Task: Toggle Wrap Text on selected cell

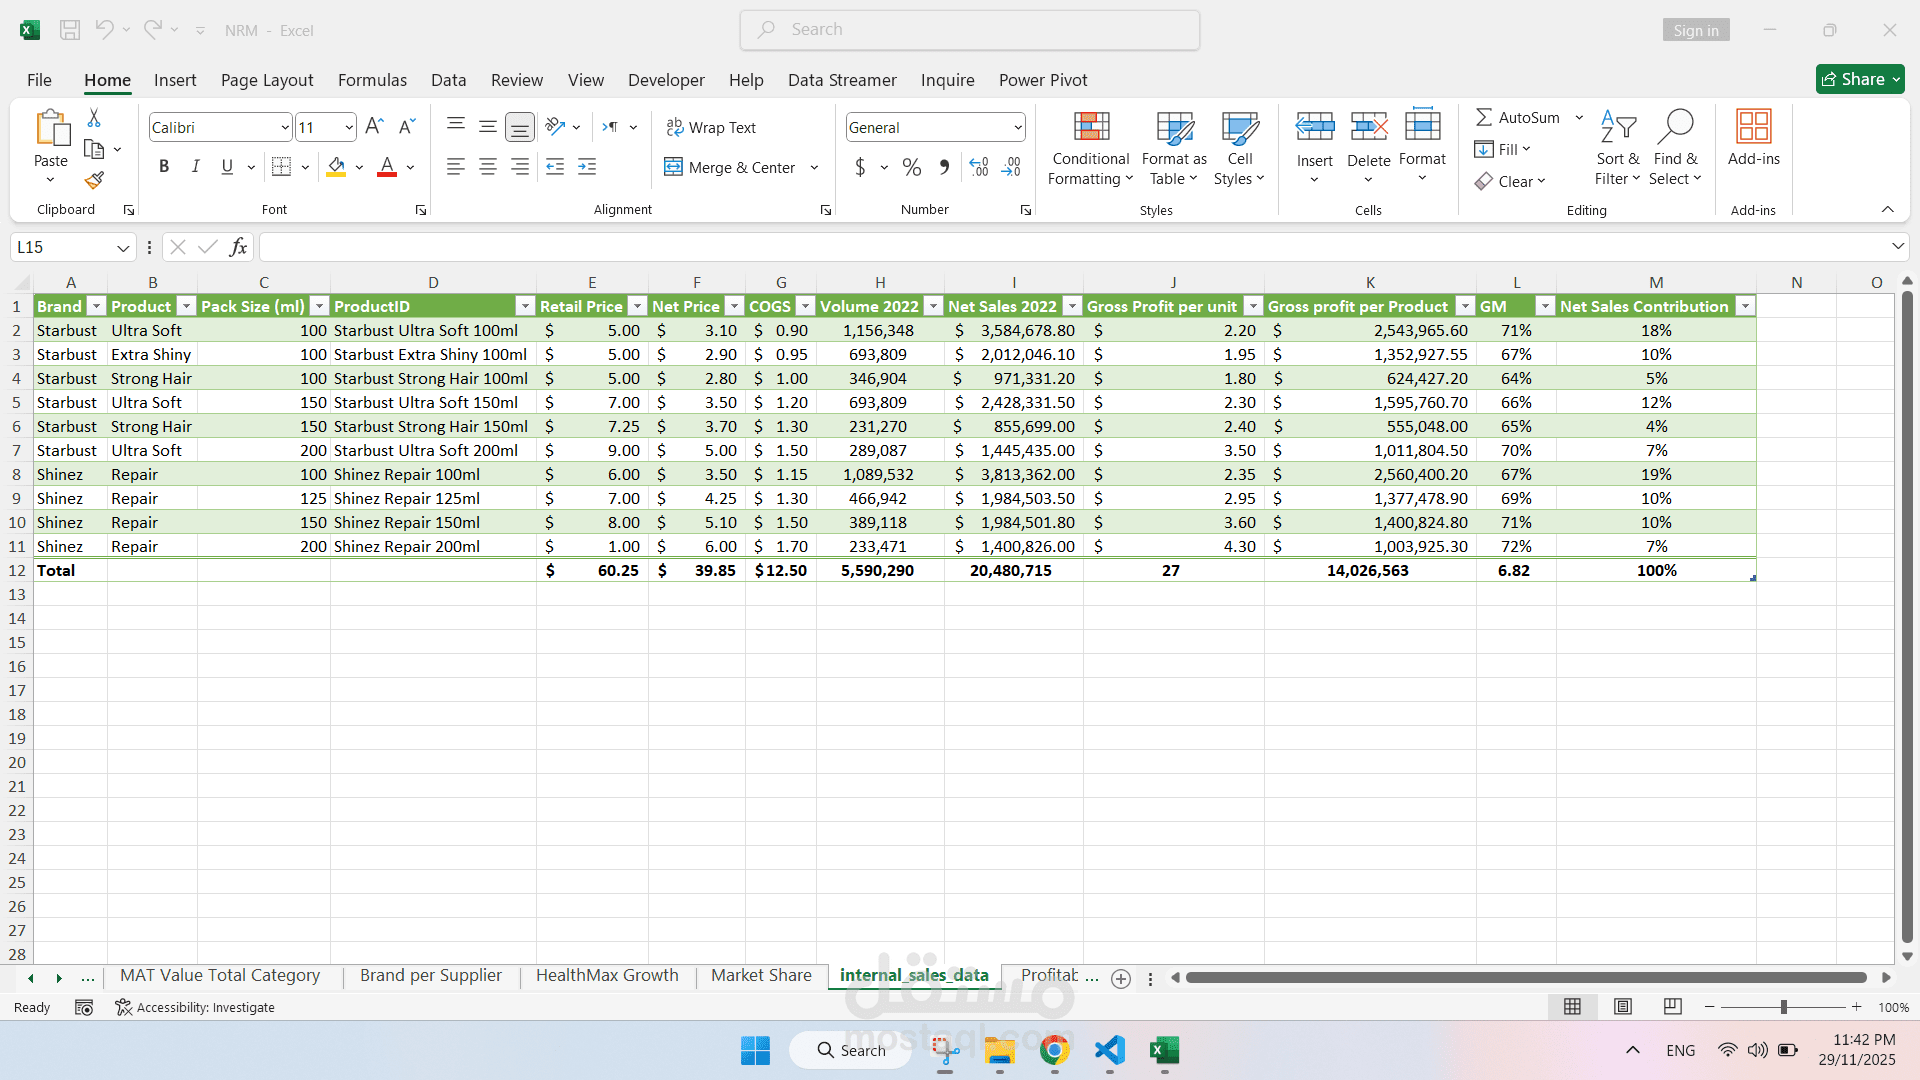Action: tap(711, 127)
